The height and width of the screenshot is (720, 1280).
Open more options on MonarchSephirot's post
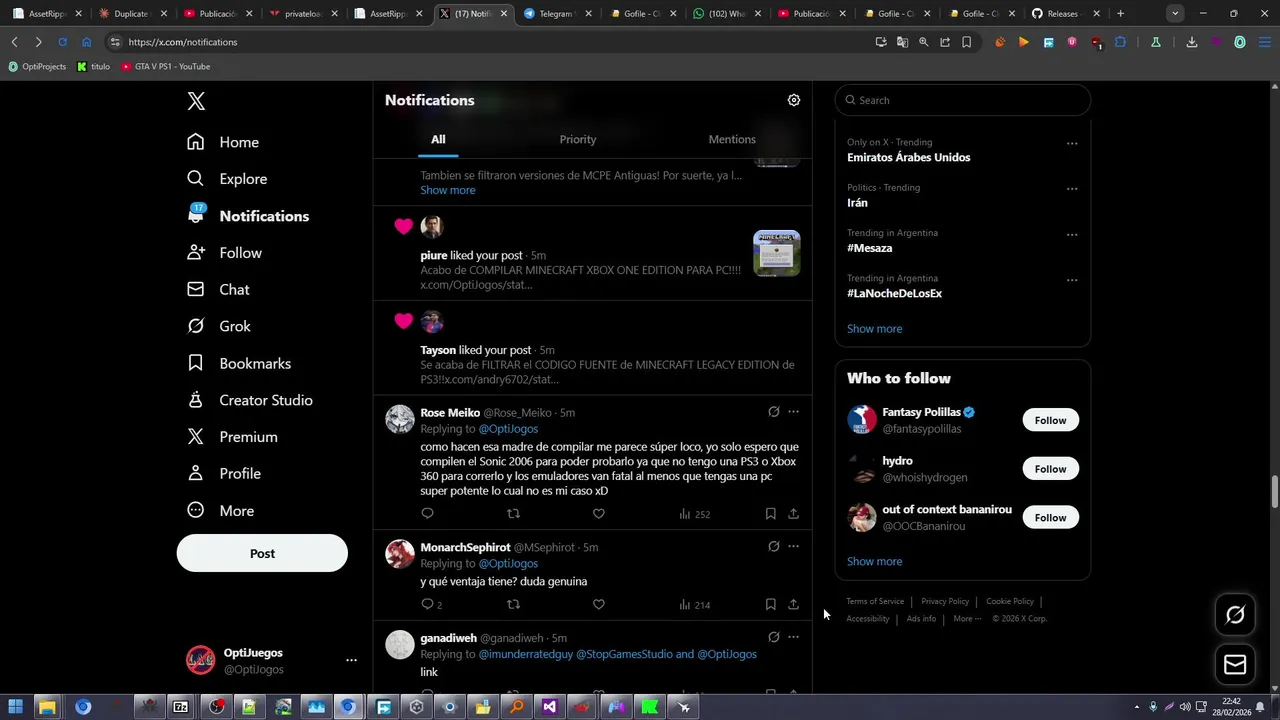click(793, 546)
